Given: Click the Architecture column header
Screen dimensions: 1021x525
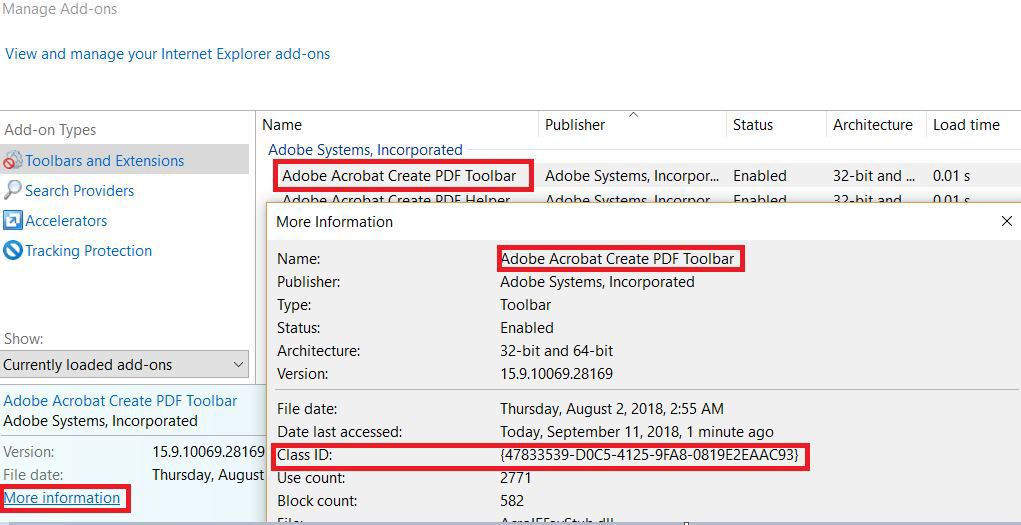Looking at the screenshot, I should pyautogui.click(x=872, y=125).
